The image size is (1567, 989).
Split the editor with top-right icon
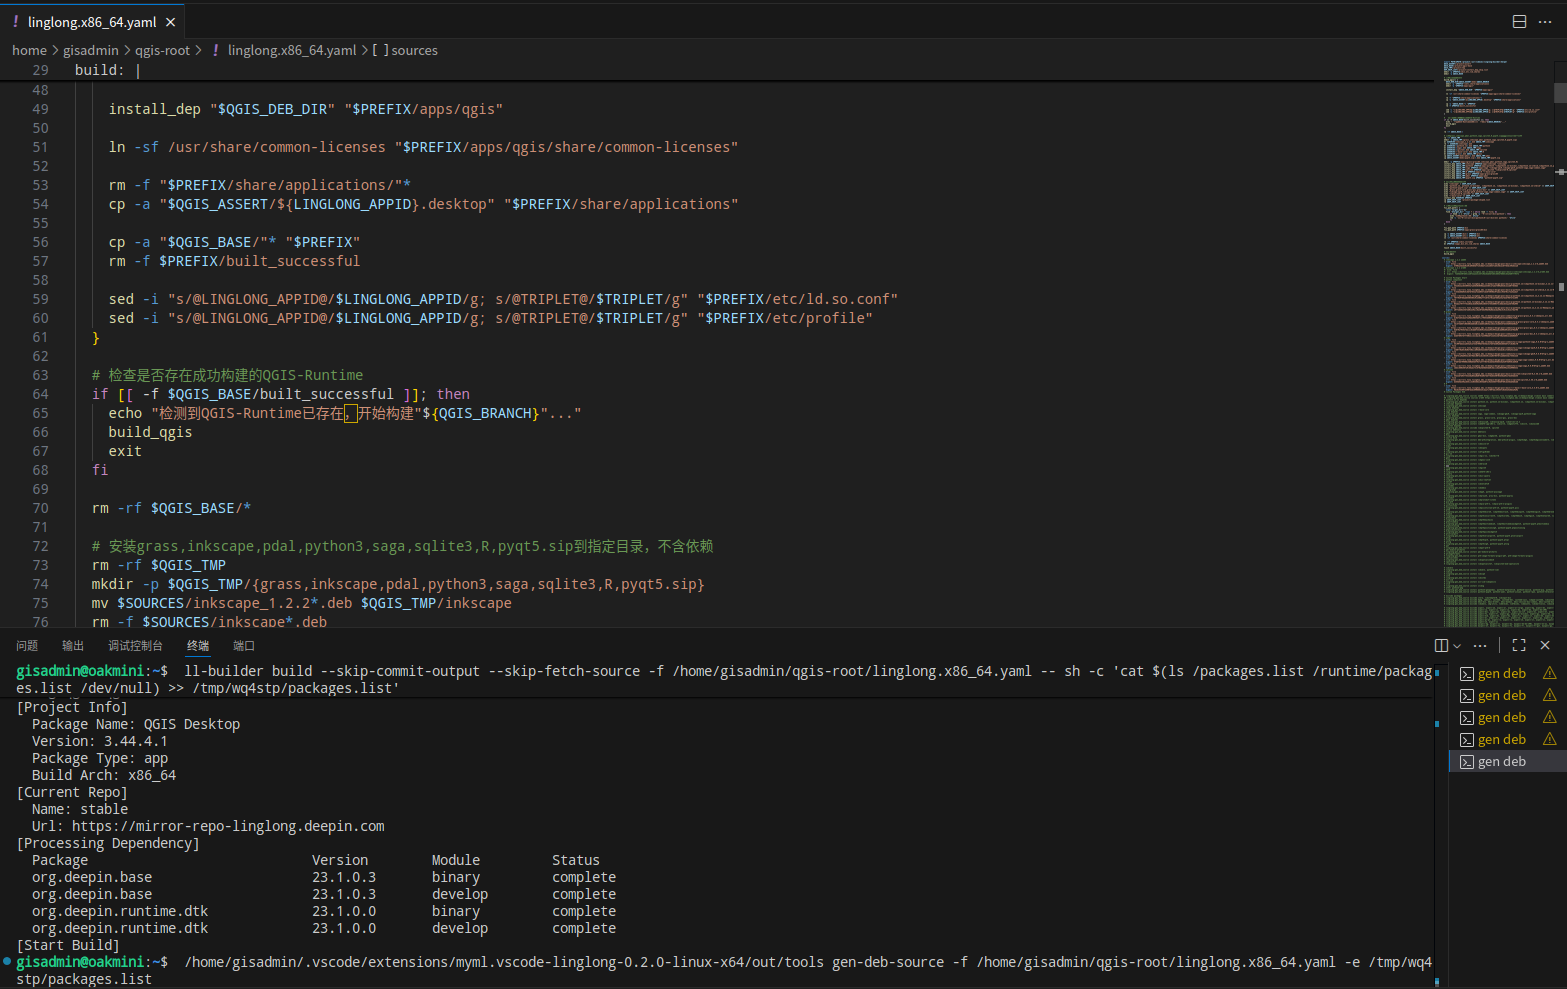pos(1519,22)
